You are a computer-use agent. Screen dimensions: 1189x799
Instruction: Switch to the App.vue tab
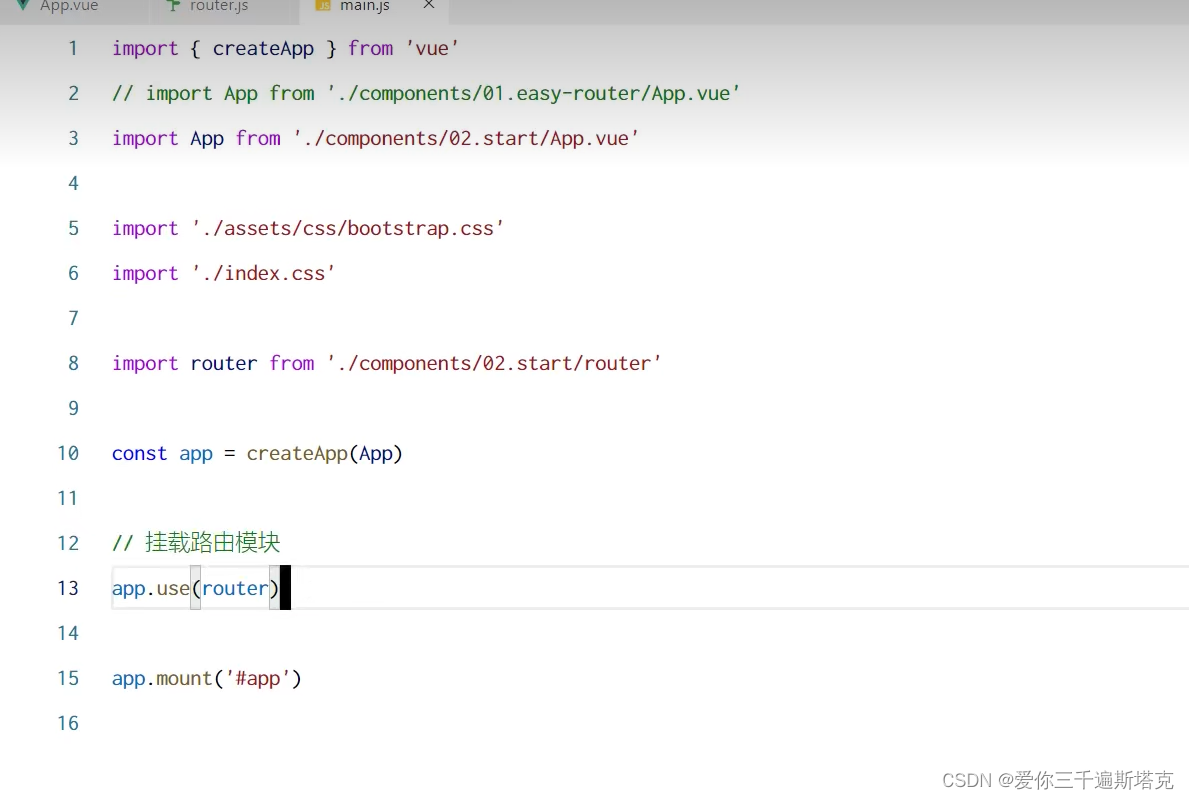[70, 5]
